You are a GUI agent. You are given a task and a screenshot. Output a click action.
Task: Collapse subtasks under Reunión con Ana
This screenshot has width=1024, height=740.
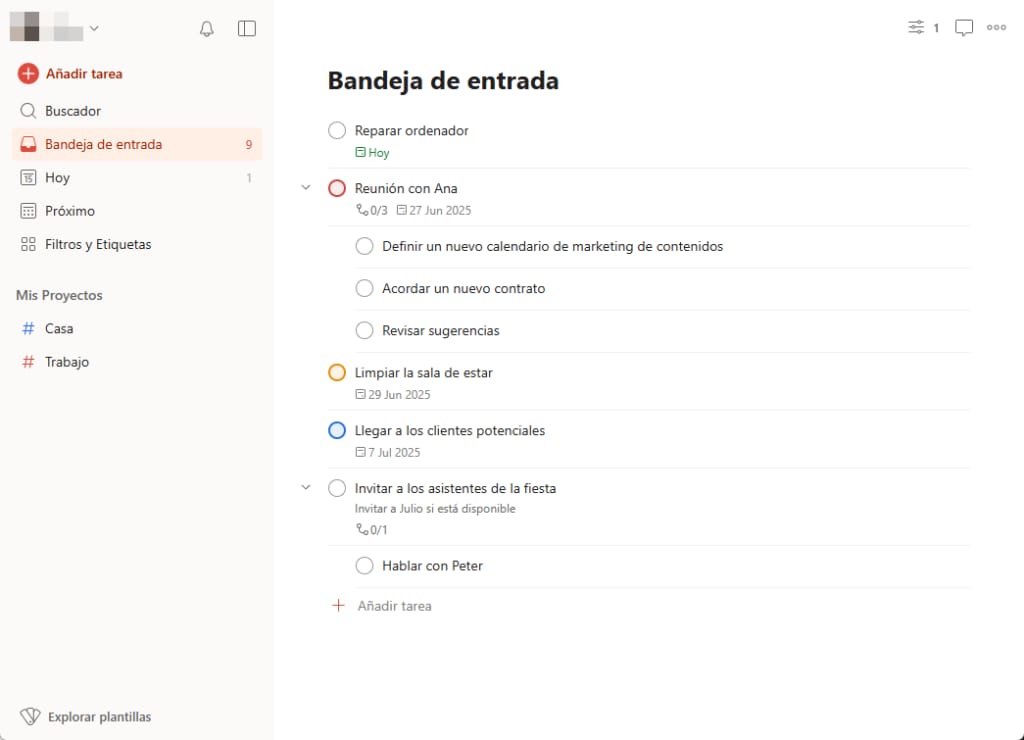tap(306, 187)
